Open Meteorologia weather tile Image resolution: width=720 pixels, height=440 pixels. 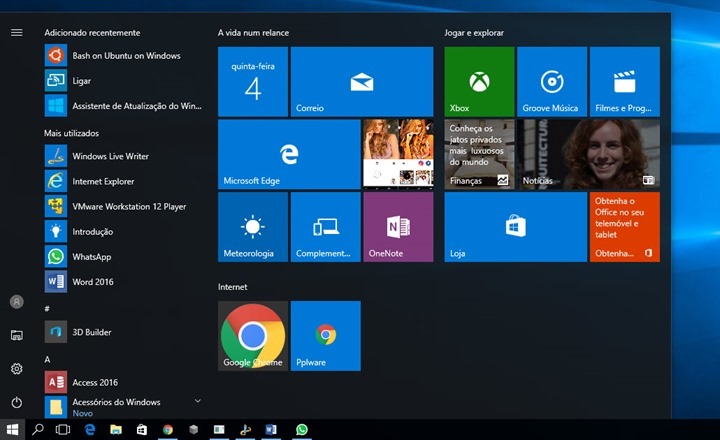tap(252, 227)
